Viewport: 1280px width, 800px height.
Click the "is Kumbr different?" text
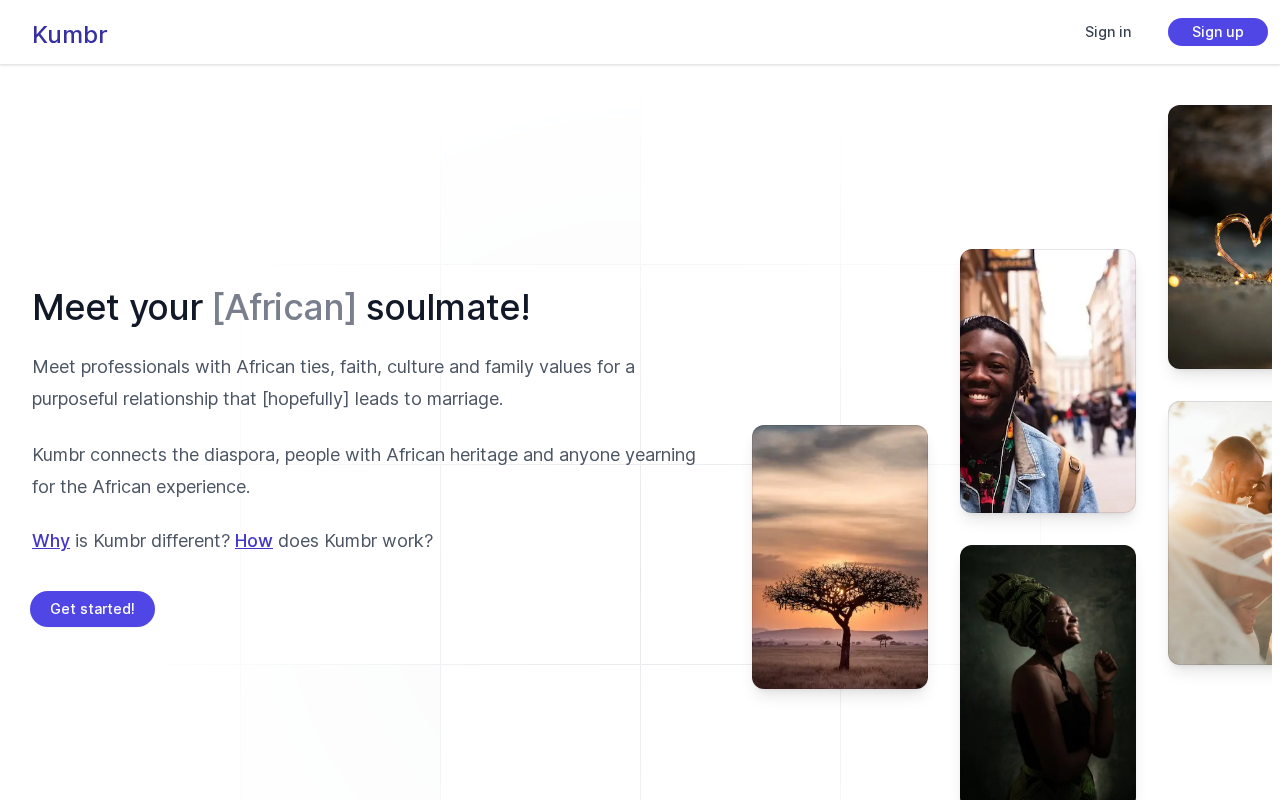coord(152,541)
